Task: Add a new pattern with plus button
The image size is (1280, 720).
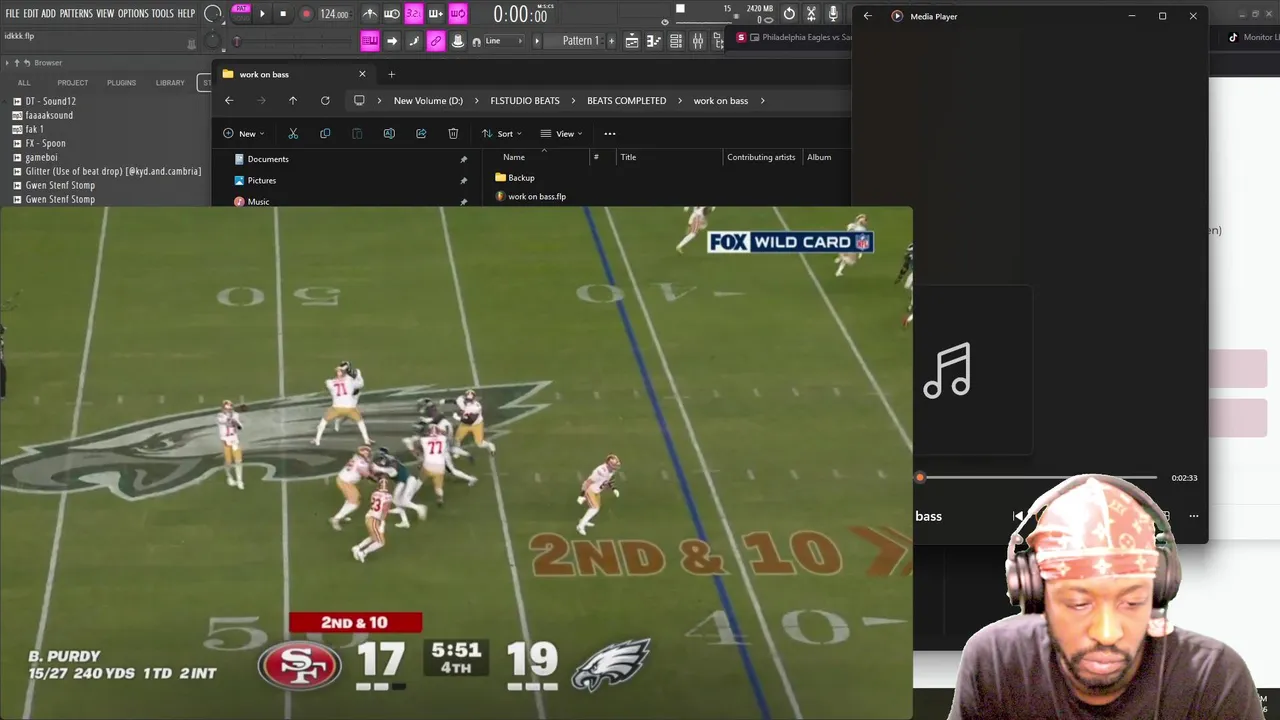Action: 610,41
